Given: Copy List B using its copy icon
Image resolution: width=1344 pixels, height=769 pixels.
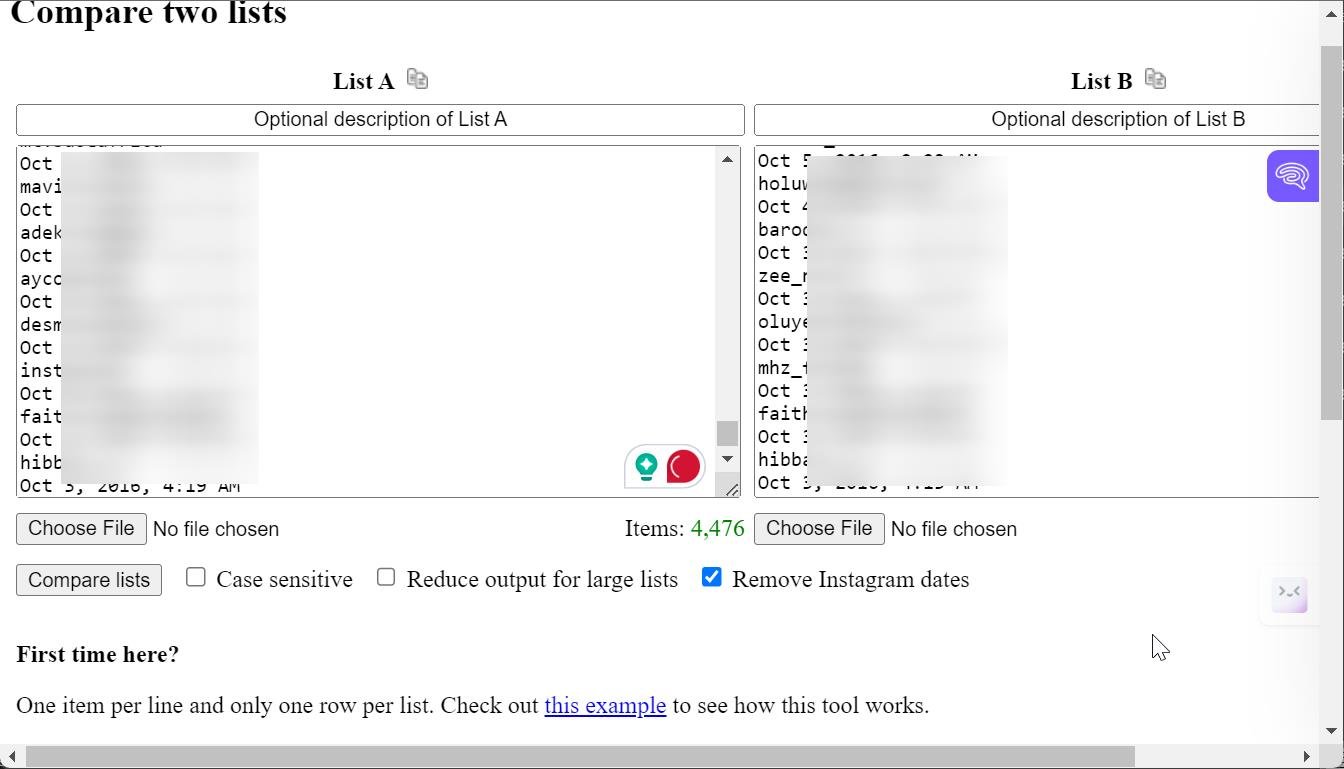Looking at the screenshot, I should point(1155,79).
